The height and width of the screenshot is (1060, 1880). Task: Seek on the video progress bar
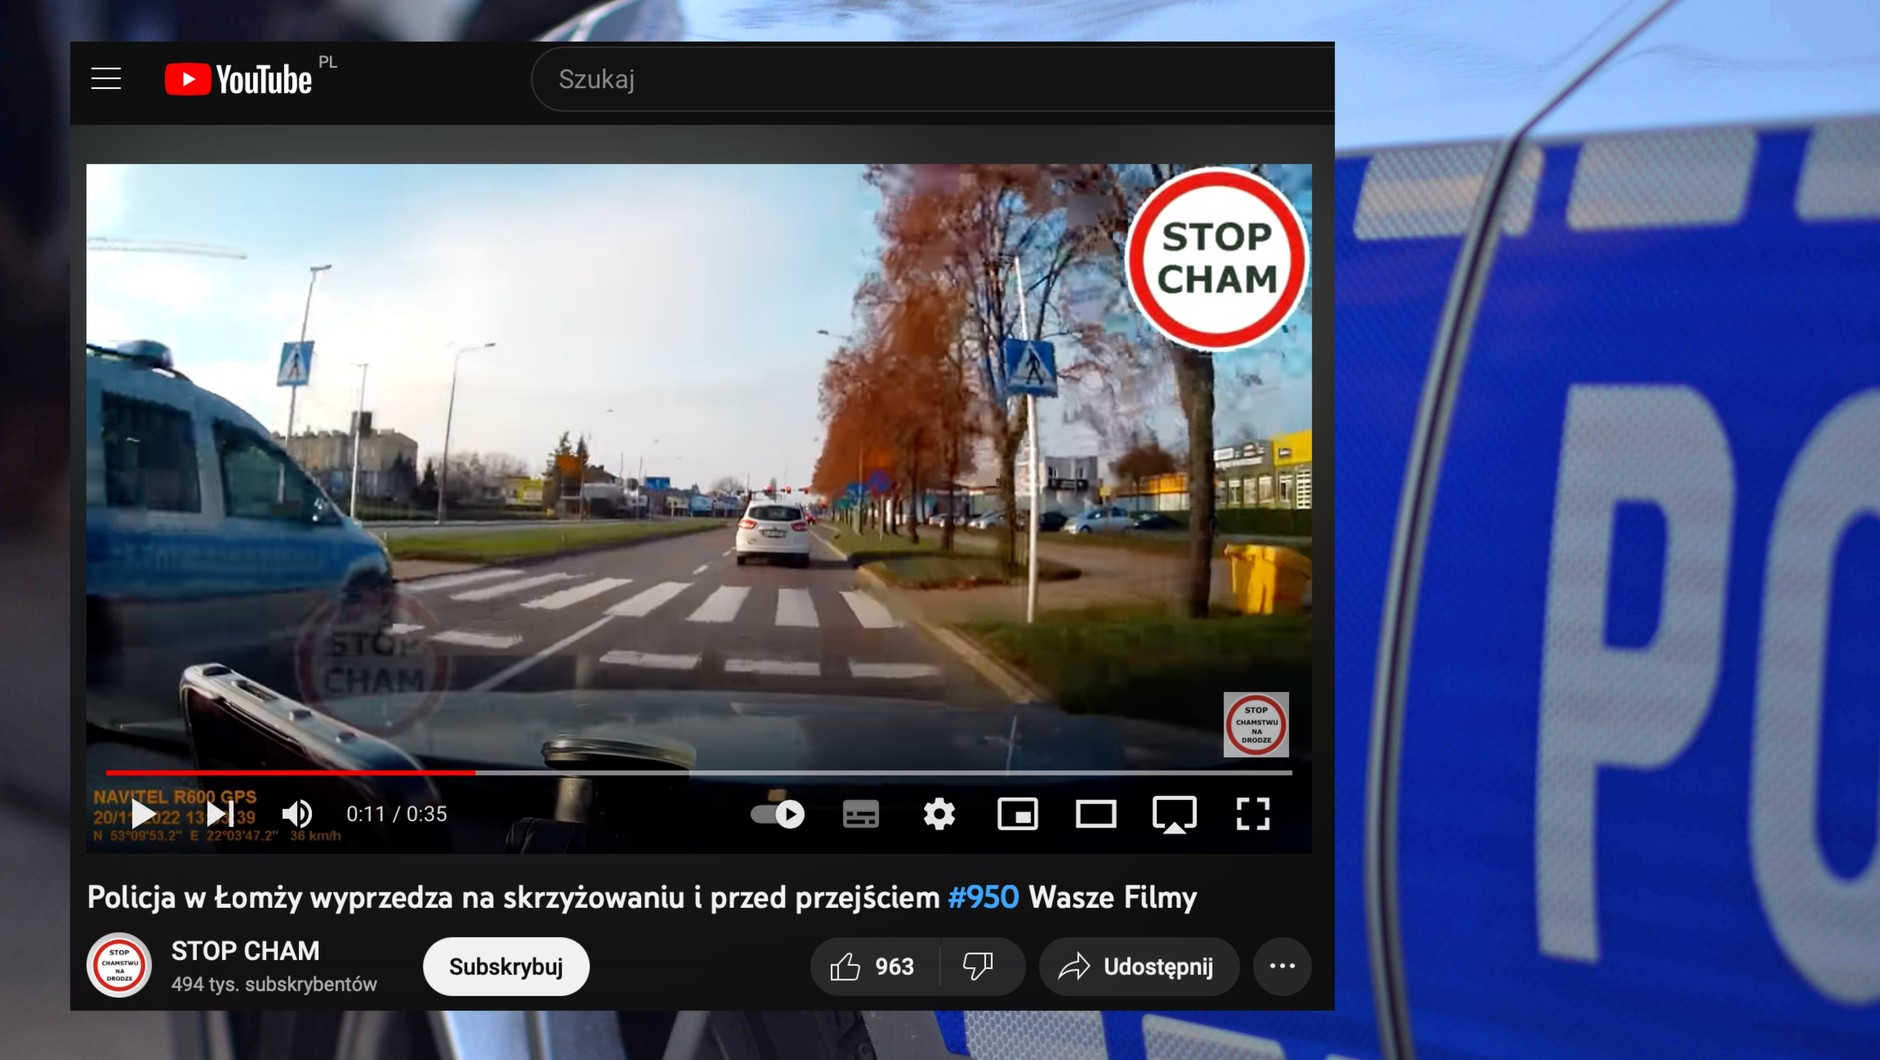pyautogui.click(x=700, y=772)
